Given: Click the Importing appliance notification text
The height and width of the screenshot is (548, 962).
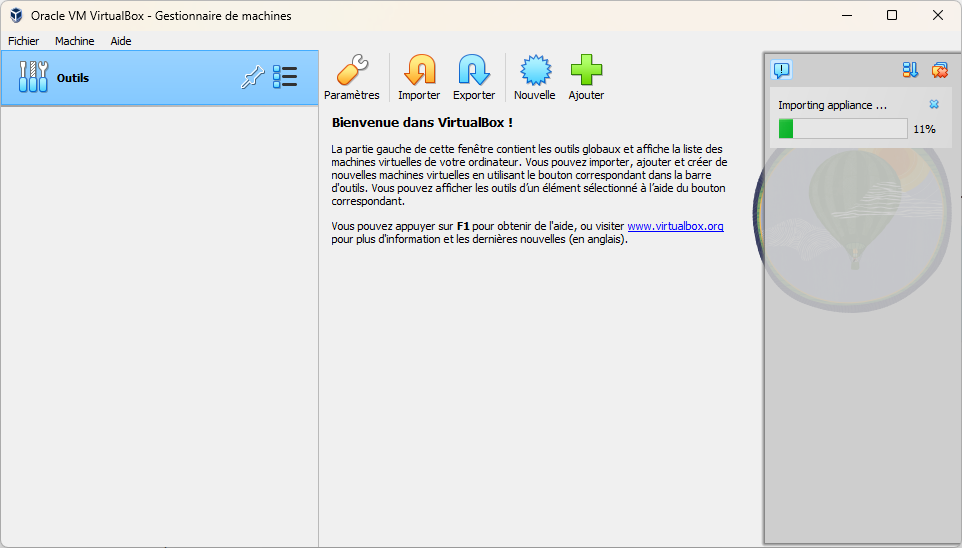Looking at the screenshot, I should [832, 105].
